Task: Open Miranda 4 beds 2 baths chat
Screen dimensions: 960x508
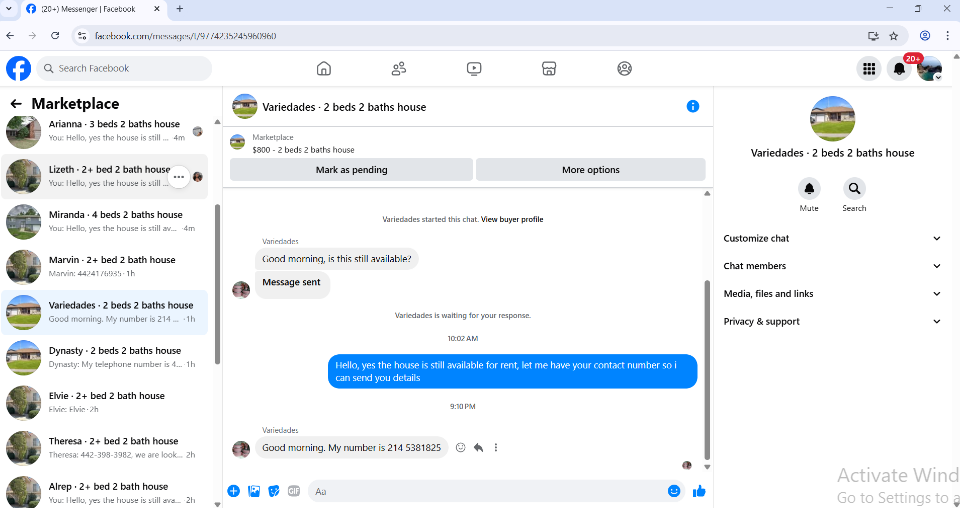Action: [x=105, y=222]
